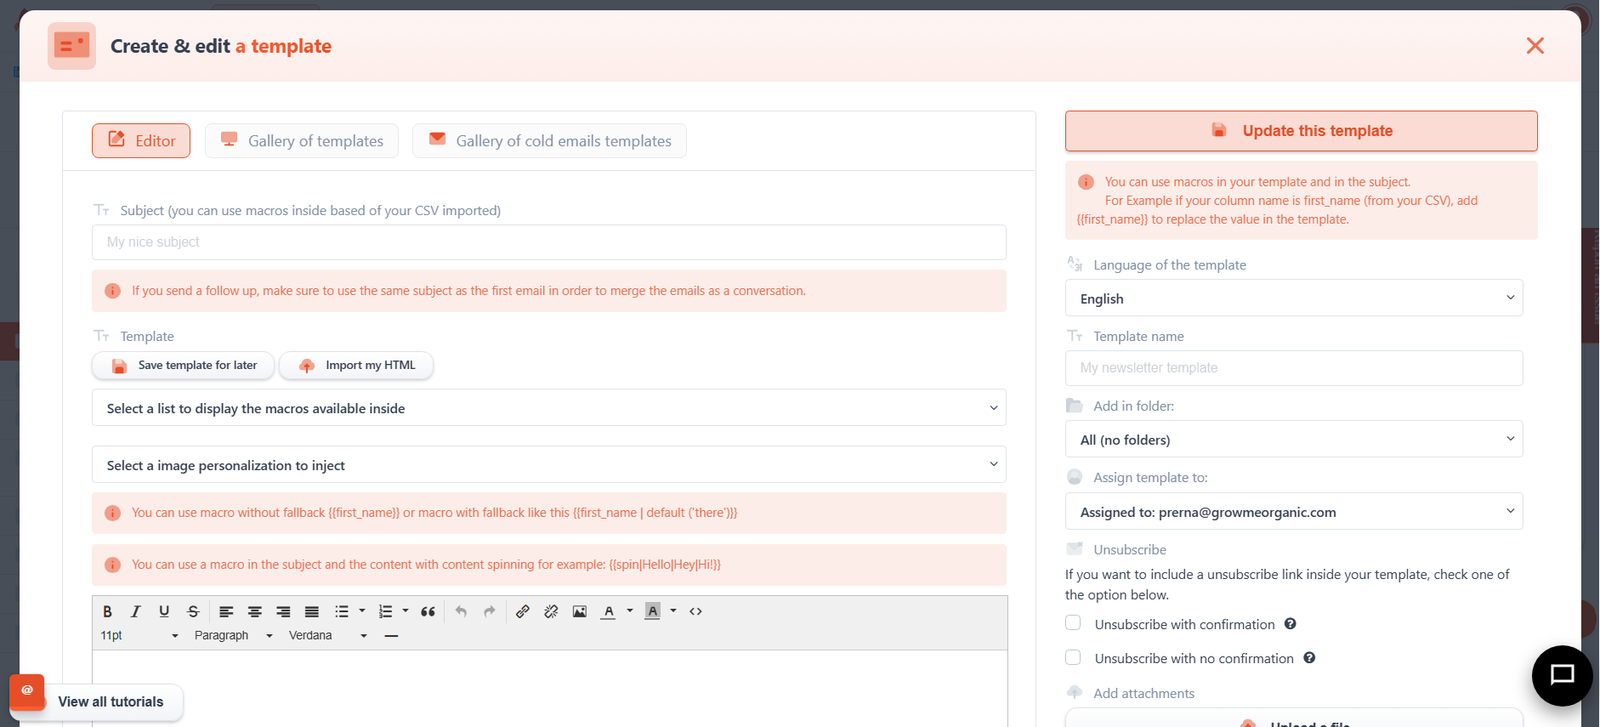The height and width of the screenshot is (727, 1600).
Task: Open help for Unsubscribe with confirmation
Action: (1290, 624)
